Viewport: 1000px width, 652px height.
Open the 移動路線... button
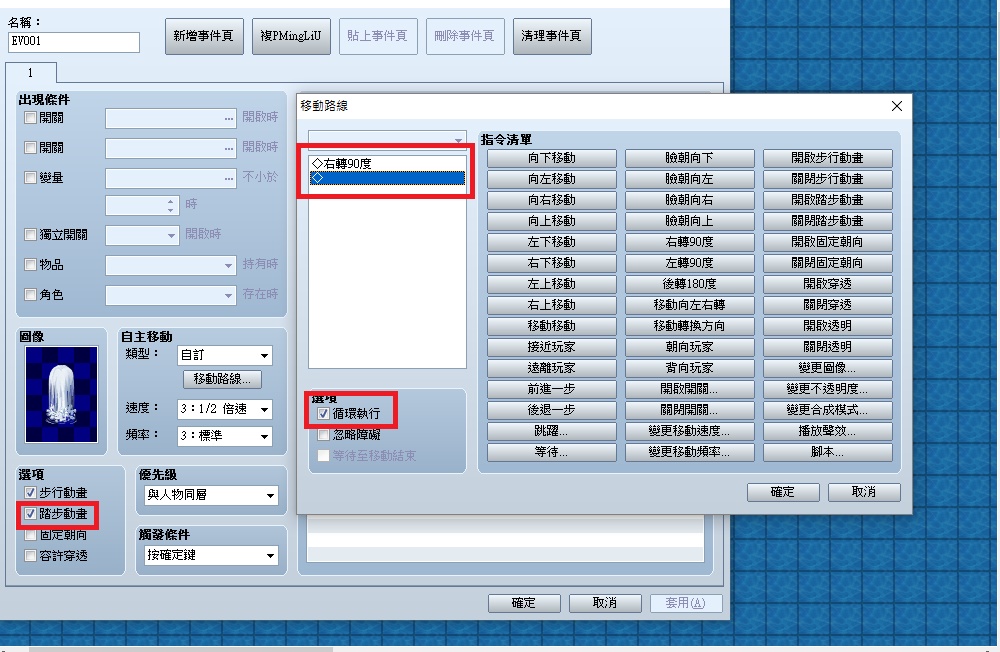(223, 379)
